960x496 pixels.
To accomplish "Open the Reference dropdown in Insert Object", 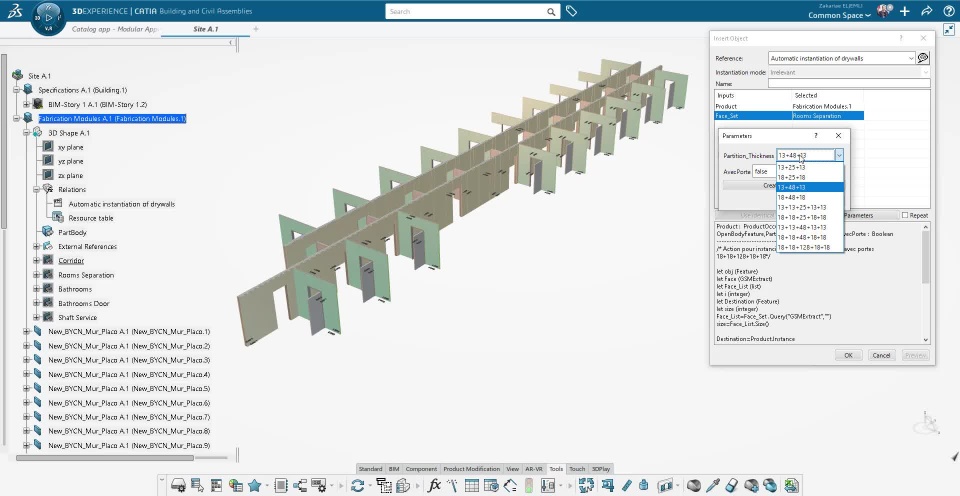I will [x=910, y=59].
